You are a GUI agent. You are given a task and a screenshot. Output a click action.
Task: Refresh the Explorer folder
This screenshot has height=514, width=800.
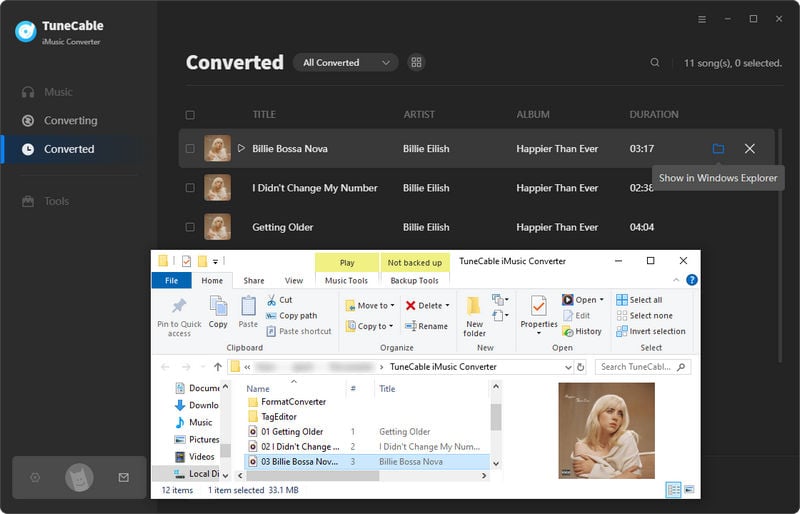tap(580, 366)
